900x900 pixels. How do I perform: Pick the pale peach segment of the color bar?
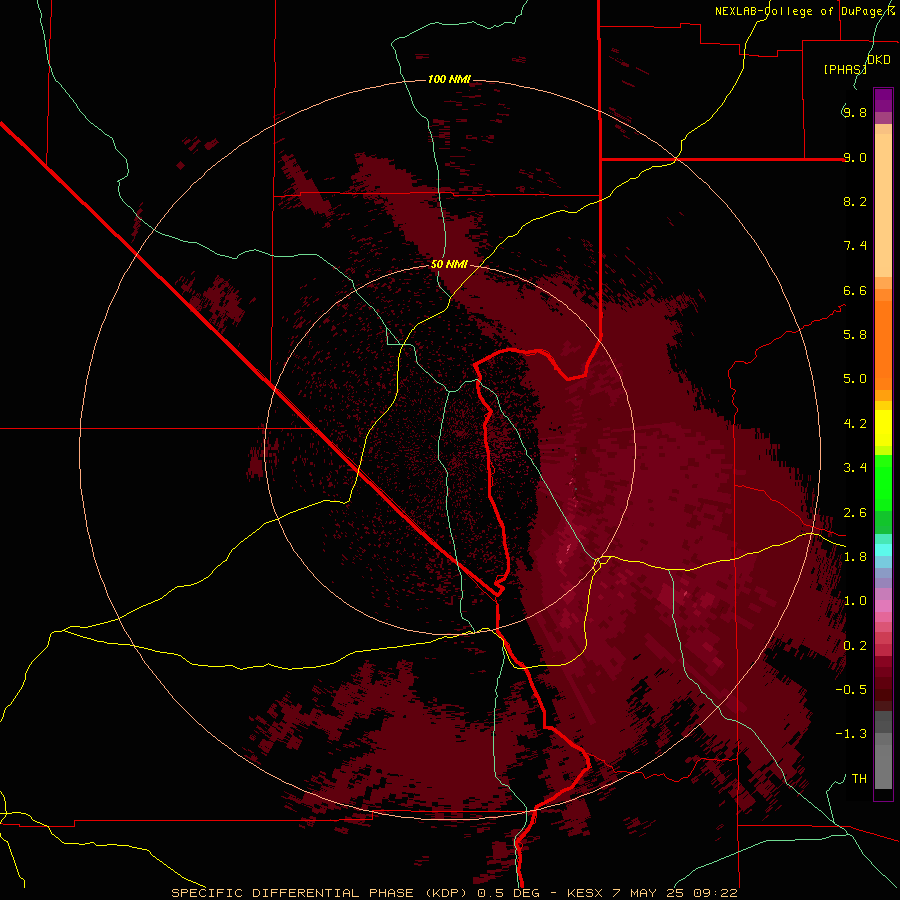point(883,205)
